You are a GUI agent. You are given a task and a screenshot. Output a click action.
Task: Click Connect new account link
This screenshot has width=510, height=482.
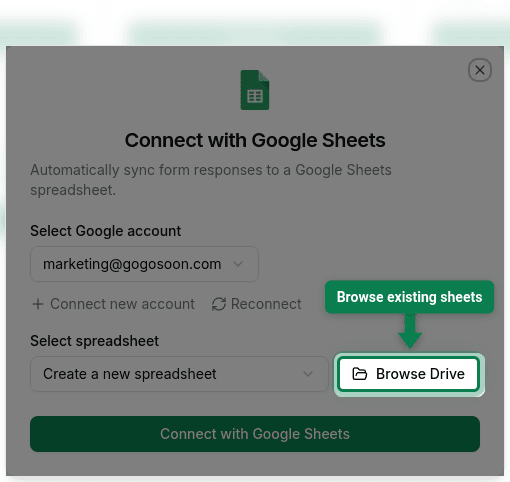click(113, 304)
